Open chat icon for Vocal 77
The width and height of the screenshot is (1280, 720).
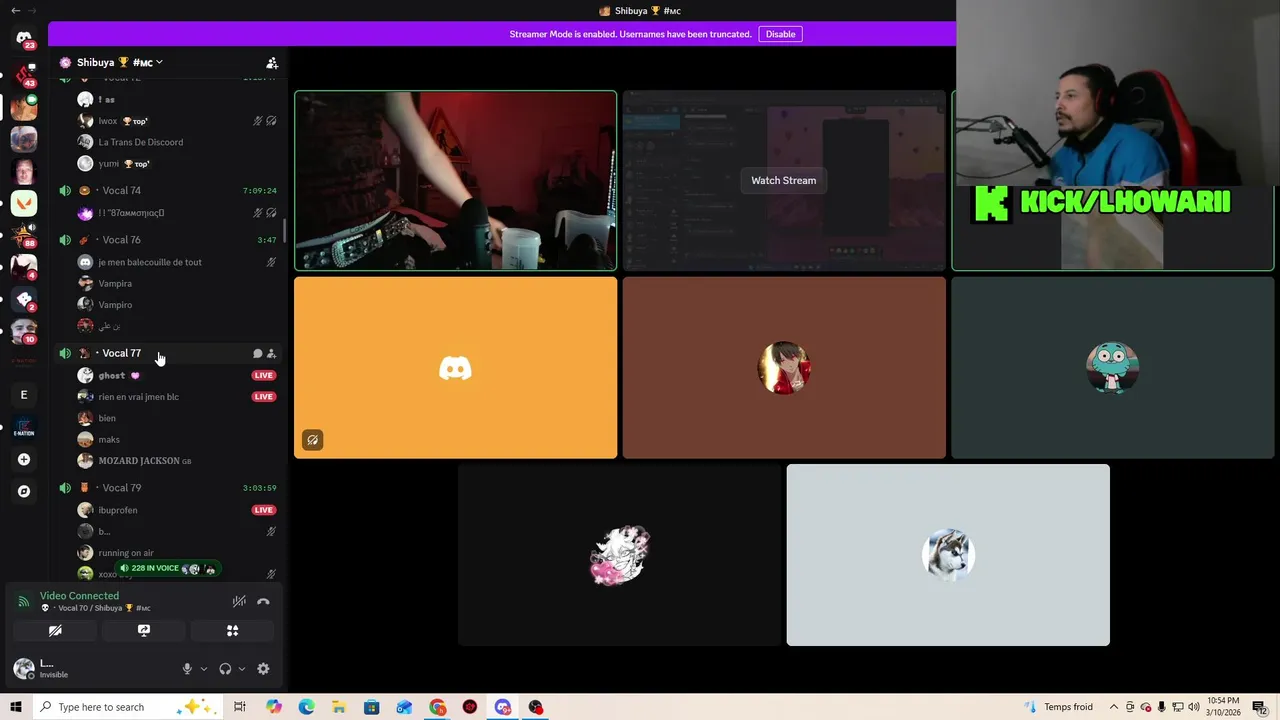coord(257,353)
